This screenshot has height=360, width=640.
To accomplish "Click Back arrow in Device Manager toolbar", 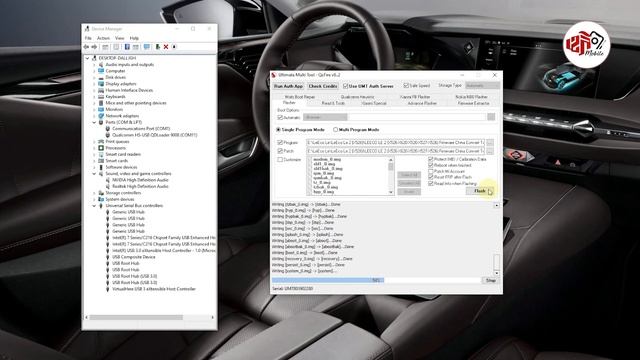I will [x=86, y=47].
